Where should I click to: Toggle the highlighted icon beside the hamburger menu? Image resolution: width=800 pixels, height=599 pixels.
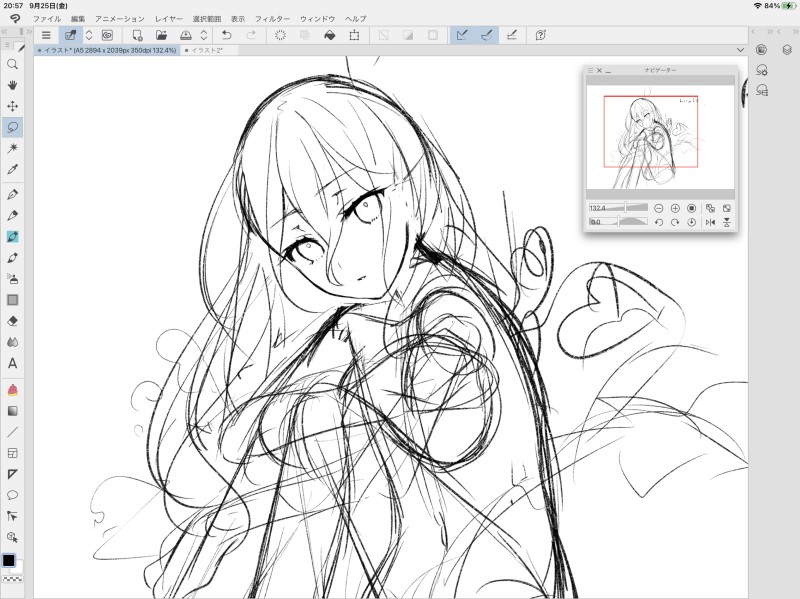(x=70, y=35)
